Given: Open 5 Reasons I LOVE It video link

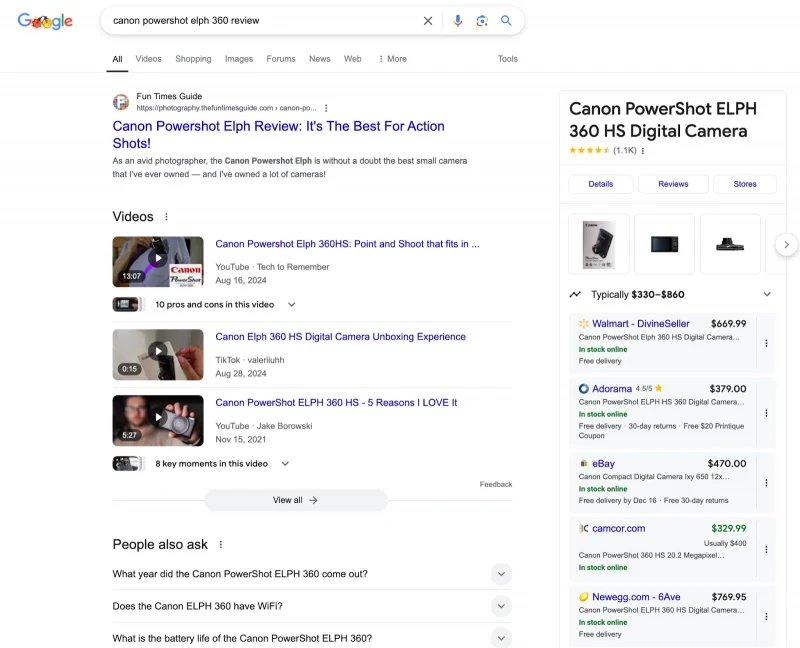Looking at the screenshot, I should (336, 403).
